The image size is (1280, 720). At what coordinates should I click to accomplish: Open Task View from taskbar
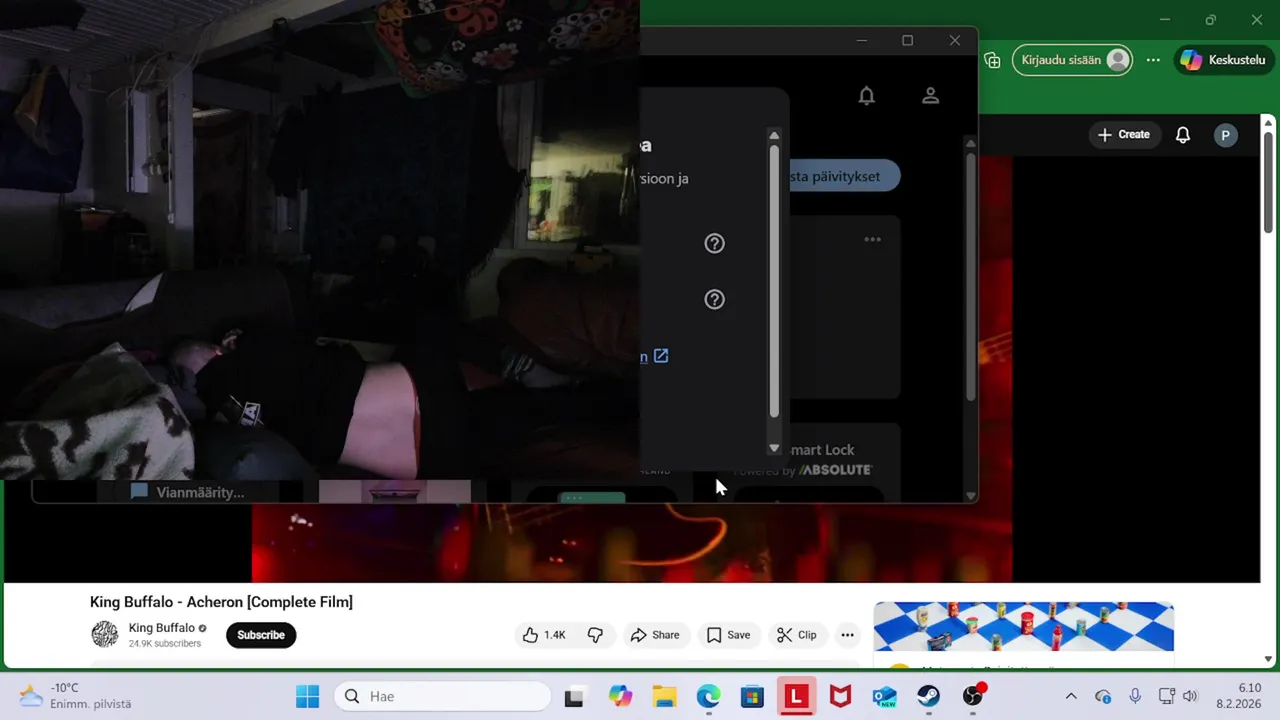click(574, 696)
